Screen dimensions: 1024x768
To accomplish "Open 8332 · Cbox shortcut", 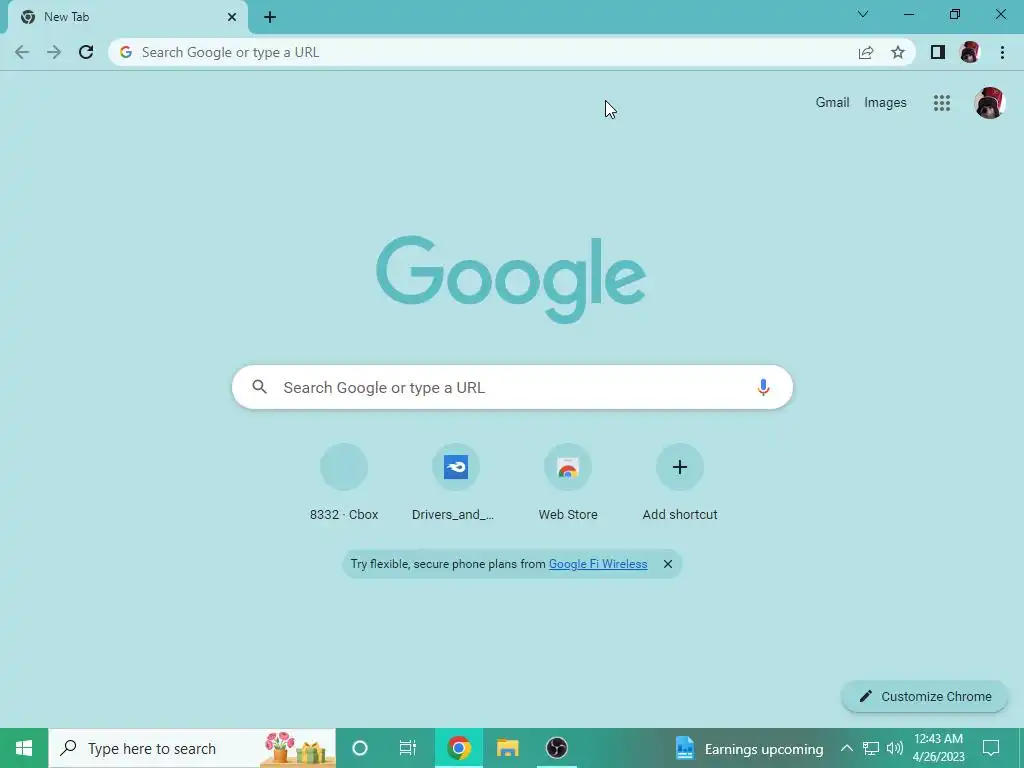I will [344, 483].
